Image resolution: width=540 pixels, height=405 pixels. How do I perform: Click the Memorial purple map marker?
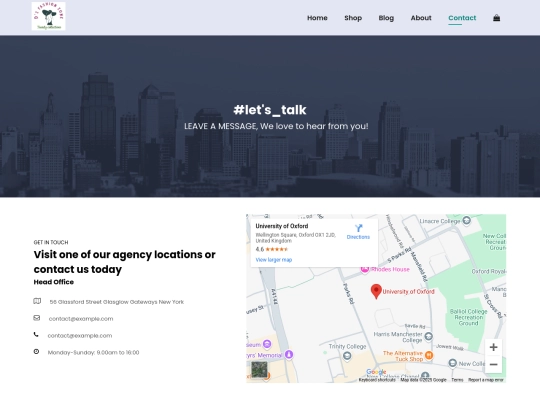(x=289, y=354)
